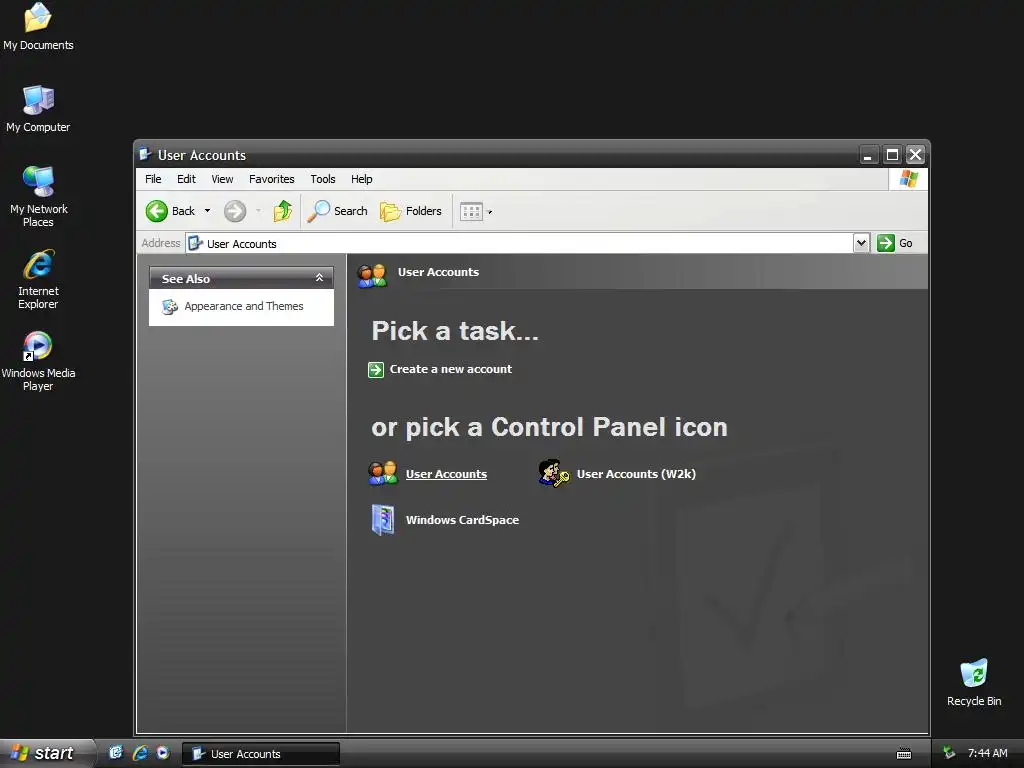This screenshot has height=768, width=1024.
Task: Click the greyed Forward arrow icon
Action: click(235, 211)
